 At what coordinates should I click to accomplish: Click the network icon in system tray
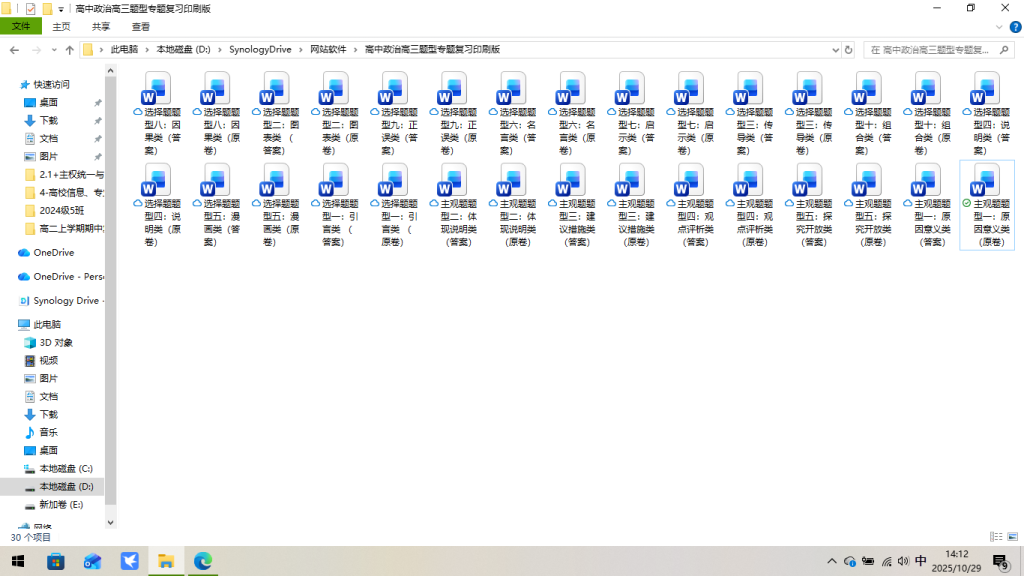[x=886, y=561]
